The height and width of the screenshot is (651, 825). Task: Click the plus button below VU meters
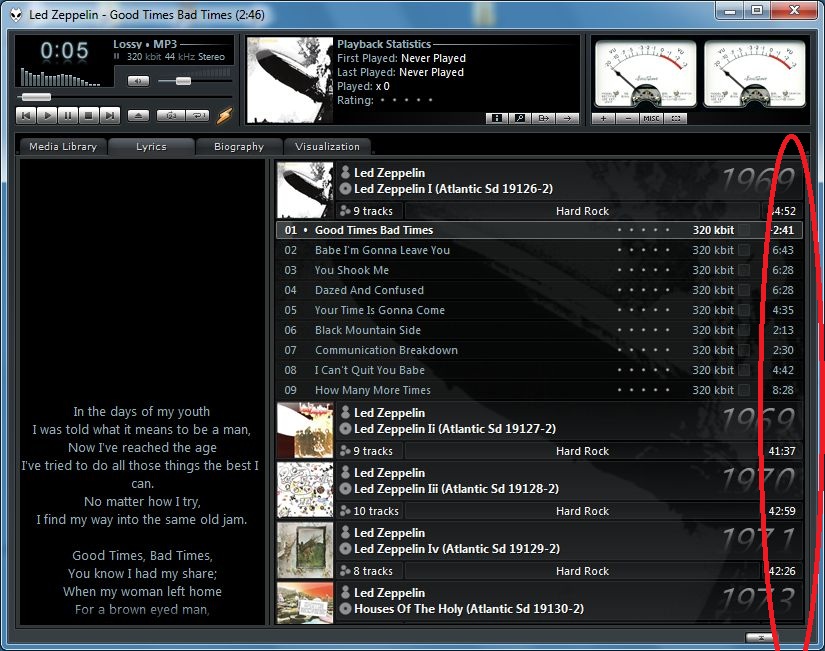point(603,118)
